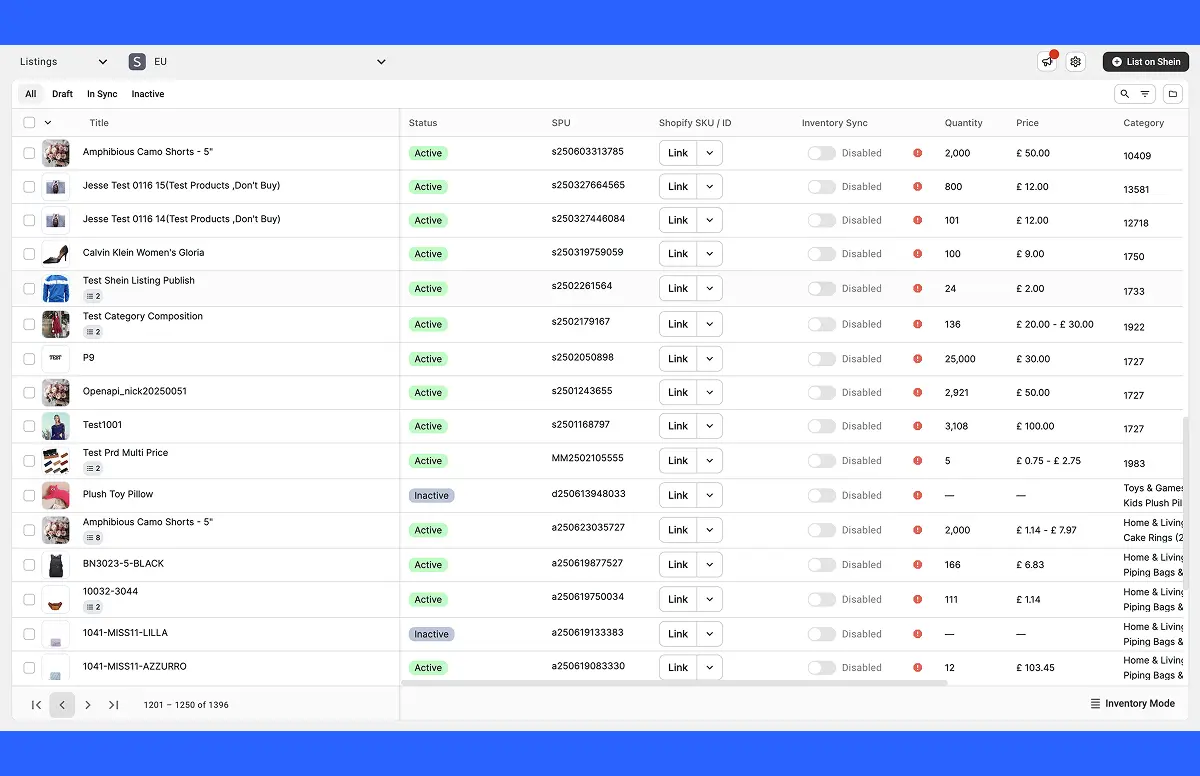
Task: Go to the previous listings page
Action: [62, 705]
